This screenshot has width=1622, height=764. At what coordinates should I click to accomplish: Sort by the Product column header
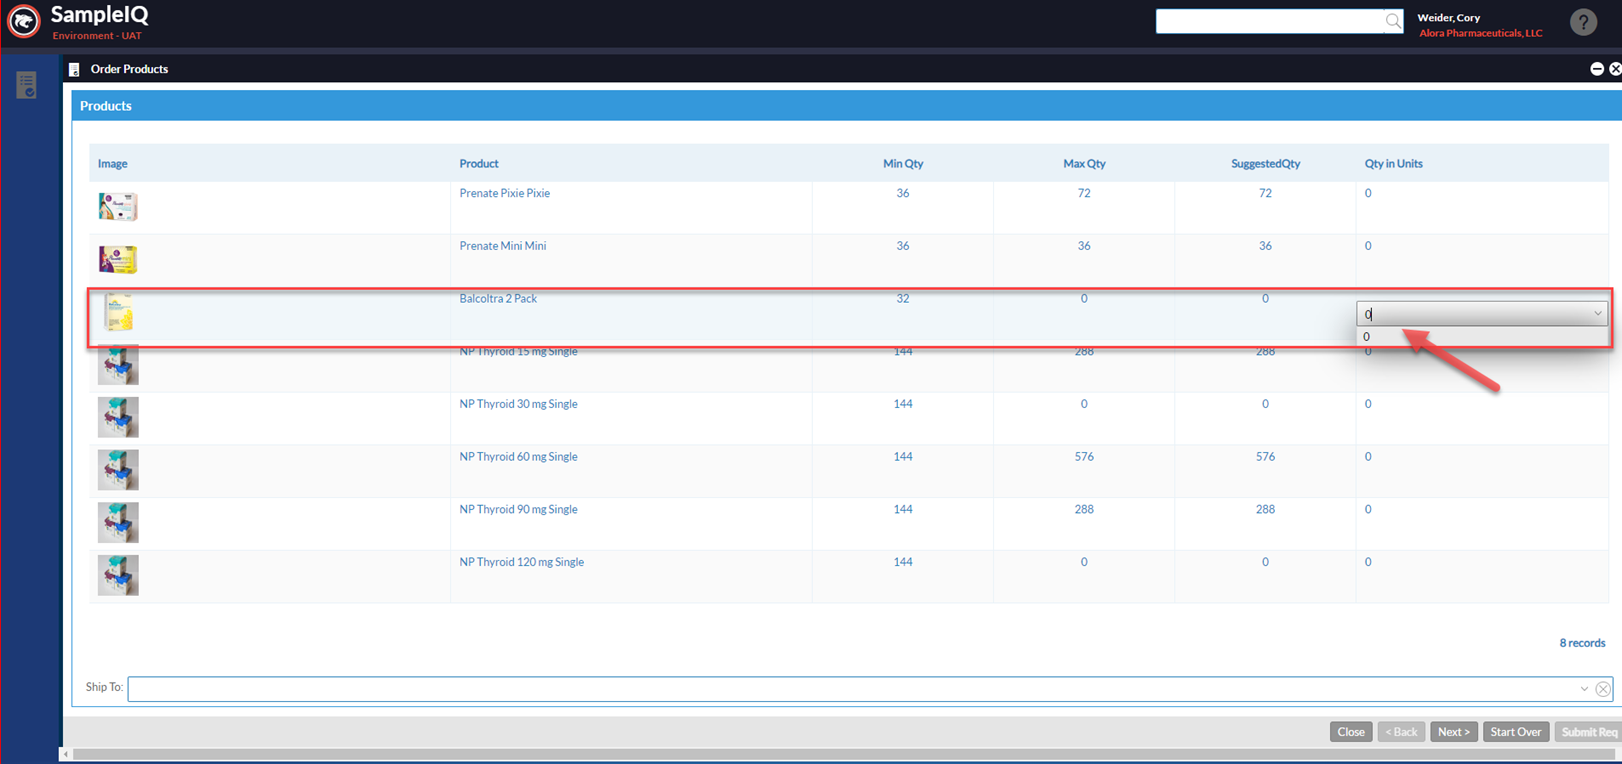pos(479,164)
